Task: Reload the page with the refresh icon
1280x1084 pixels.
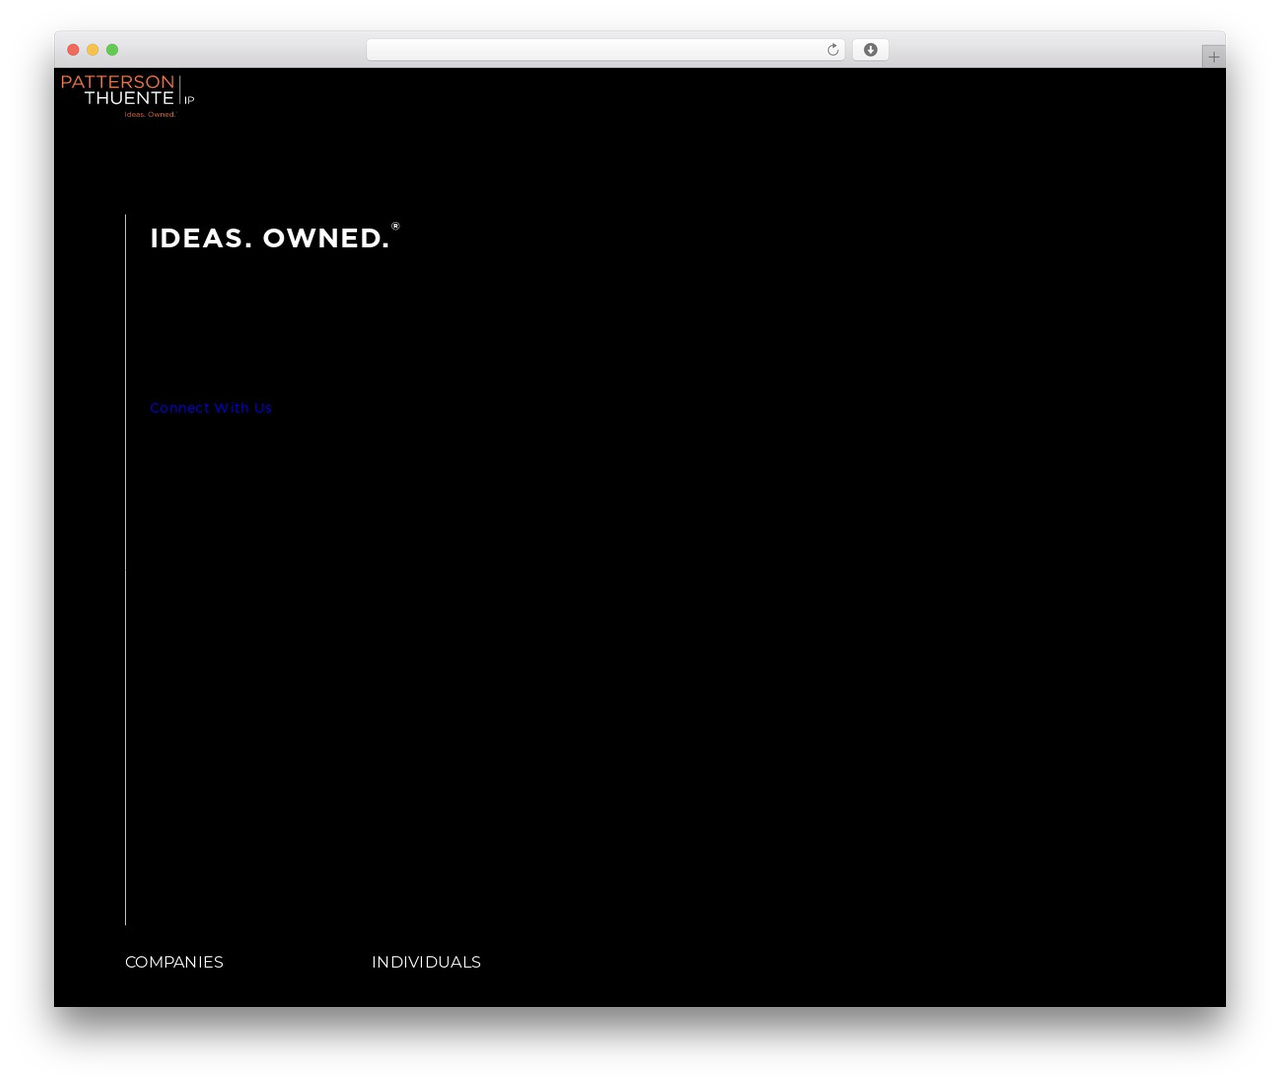Action: click(x=832, y=50)
